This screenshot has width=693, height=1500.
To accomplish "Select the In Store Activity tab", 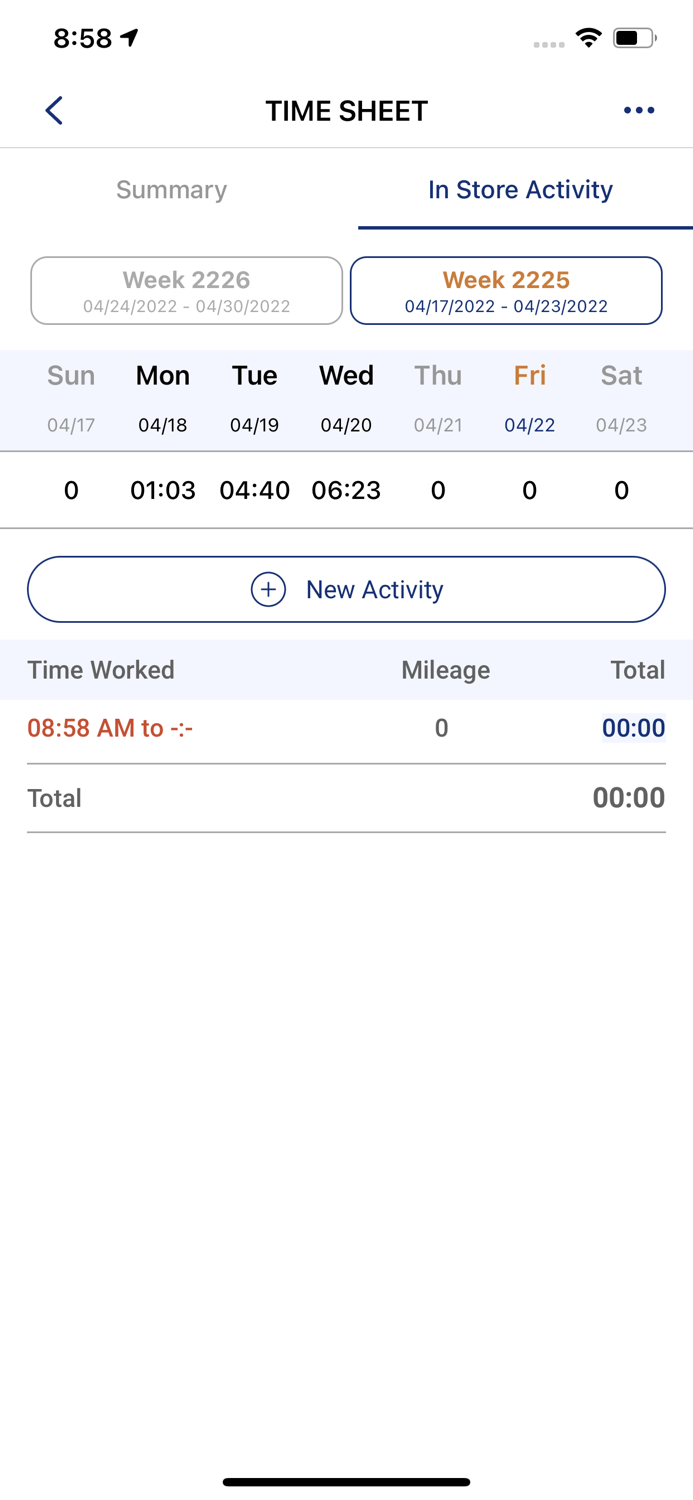I will [x=520, y=190].
